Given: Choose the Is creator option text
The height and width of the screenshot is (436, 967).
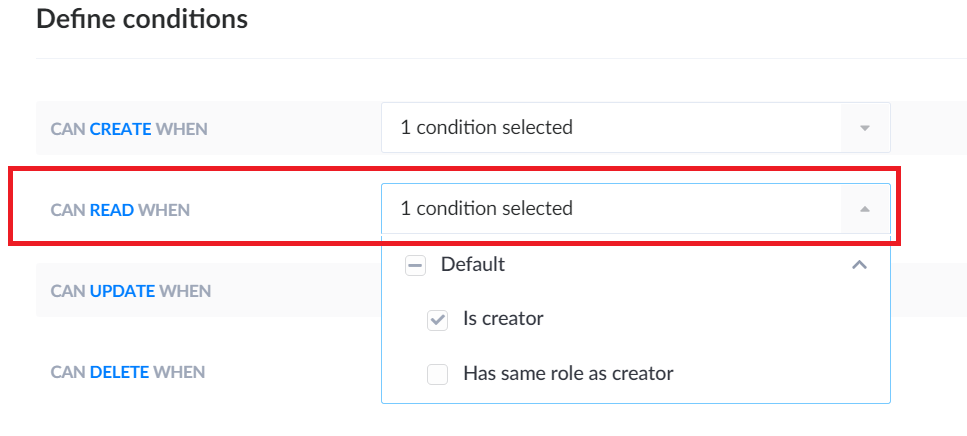Looking at the screenshot, I should (x=503, y=320).
